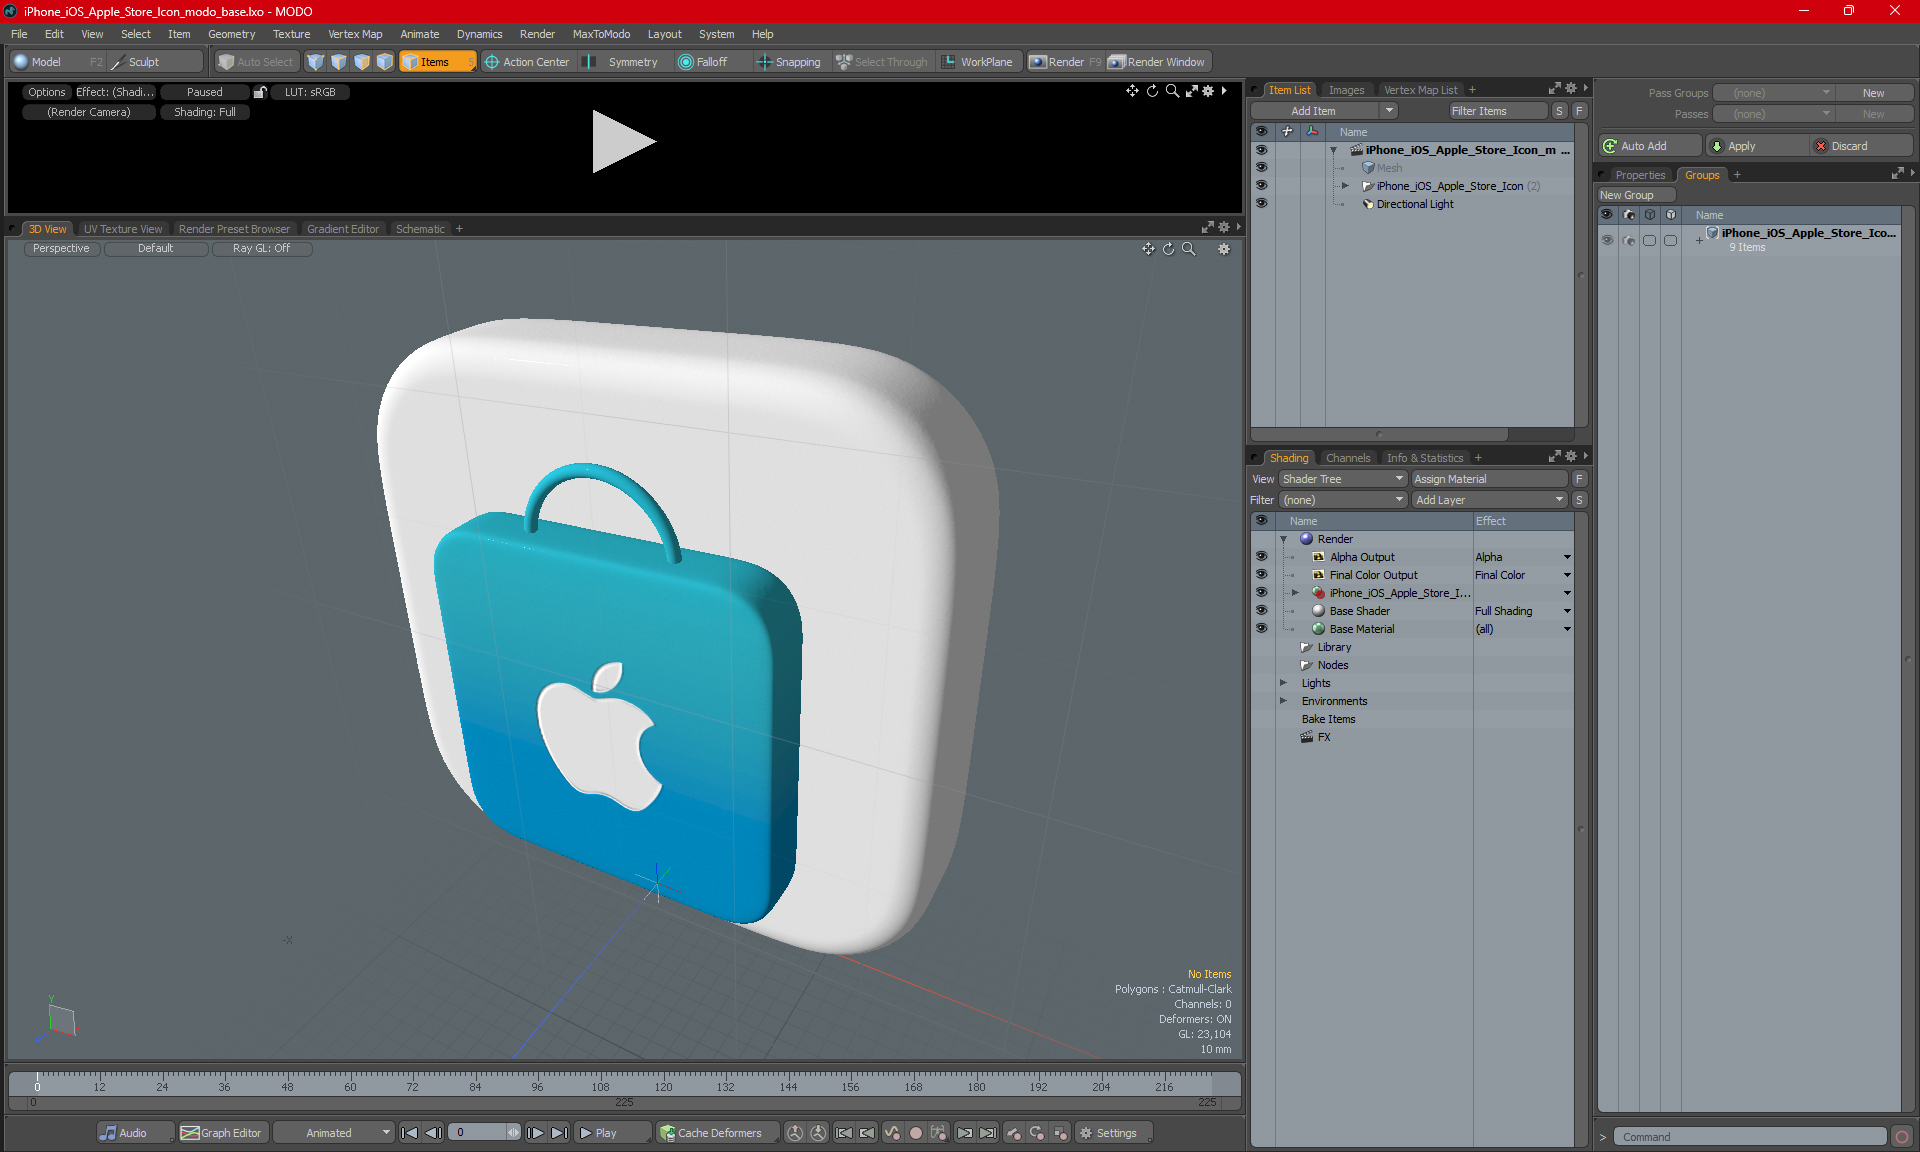The height and width of the screenshot is (1152, 1920).
Task: Switch to UV Texture View tab
Action: click(122, 229)
